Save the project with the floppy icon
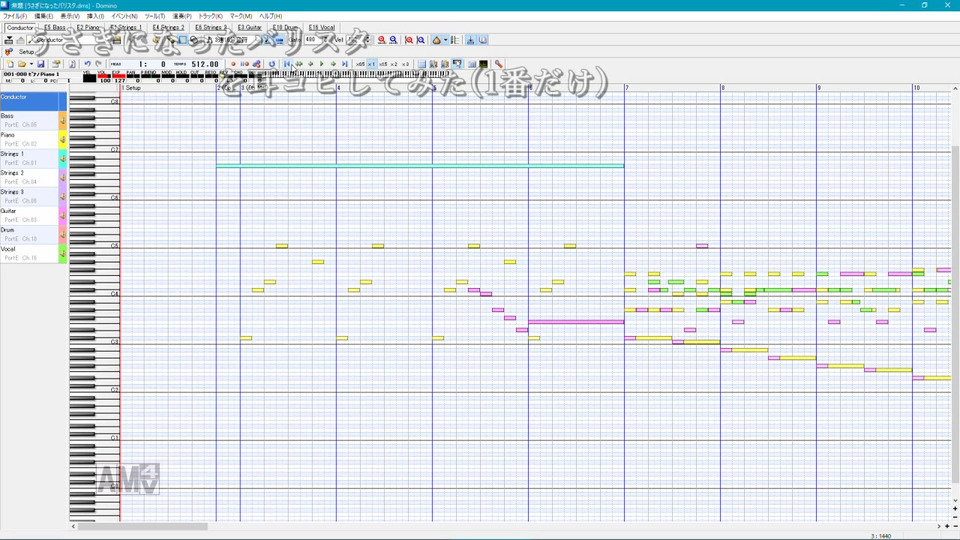The image size is (960, 540). click(41, 64)
